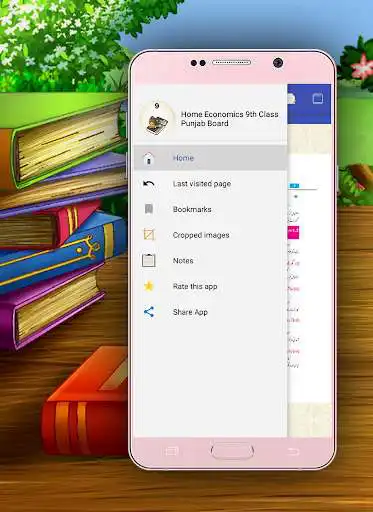Tap the Last visited page undo arrow icon

[149, 184]
